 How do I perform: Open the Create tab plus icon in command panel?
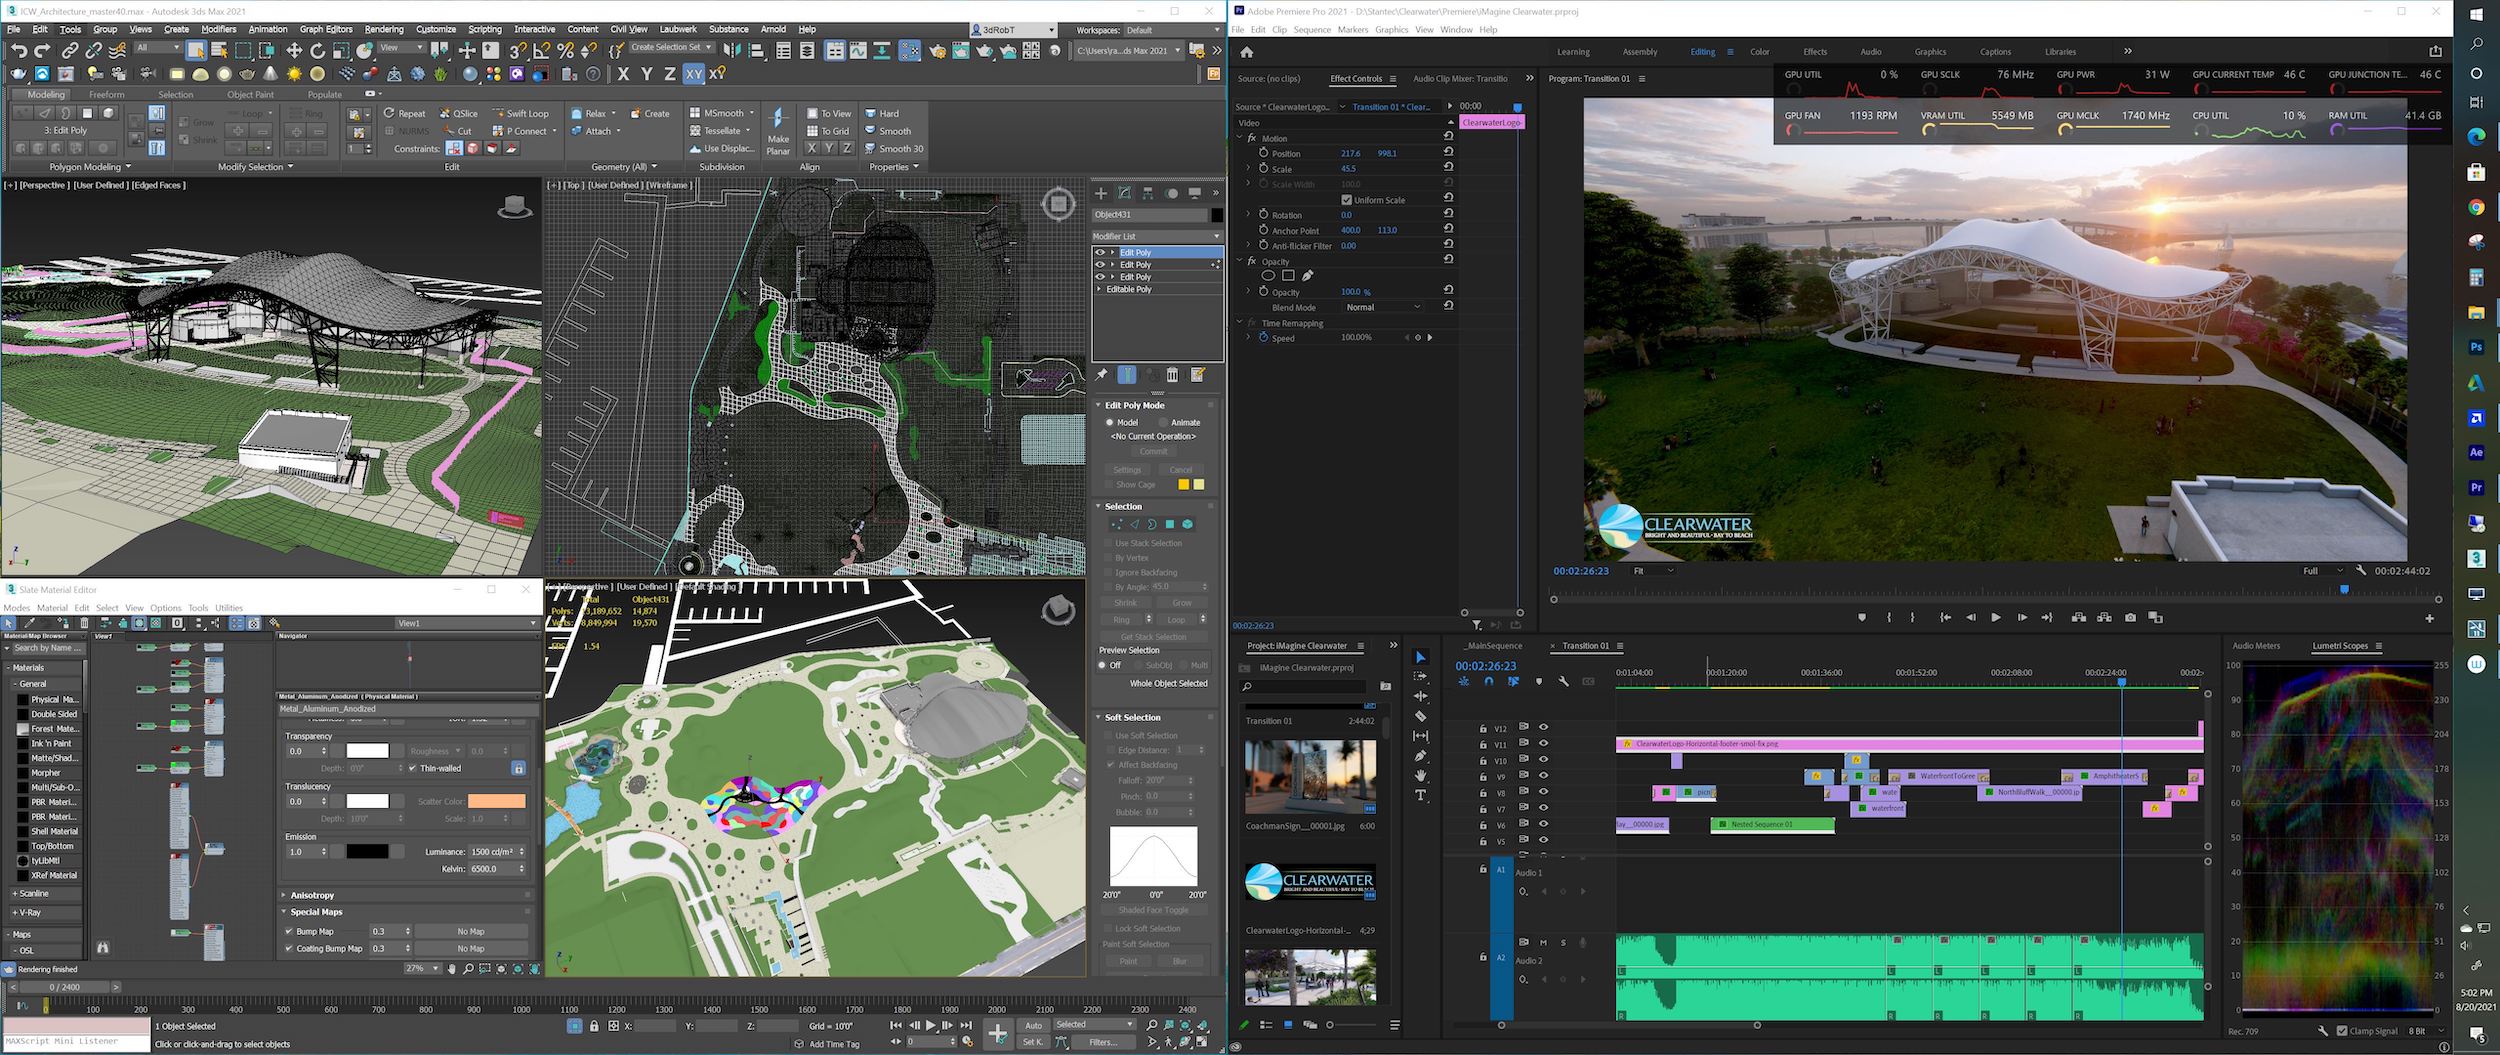tap(1101, 193)
